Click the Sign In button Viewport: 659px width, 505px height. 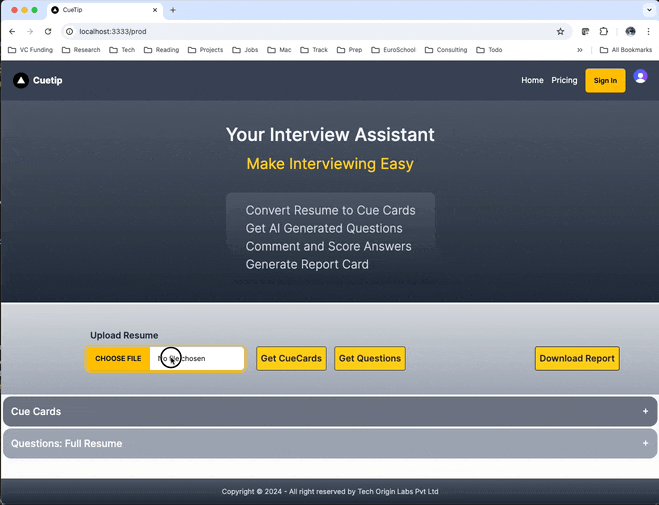605,81
